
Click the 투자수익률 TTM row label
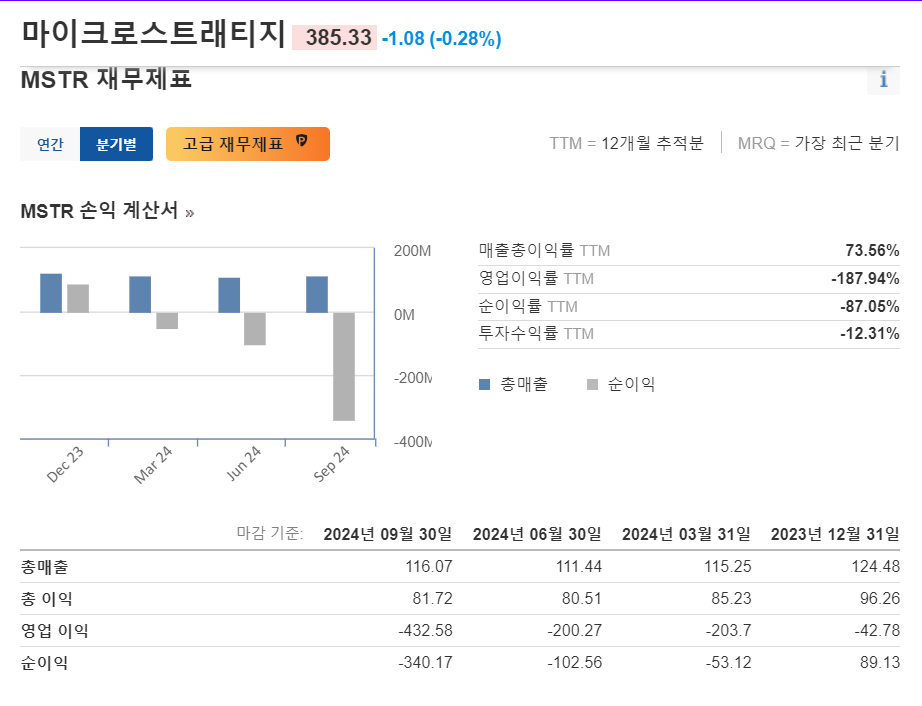coord(536,333)
